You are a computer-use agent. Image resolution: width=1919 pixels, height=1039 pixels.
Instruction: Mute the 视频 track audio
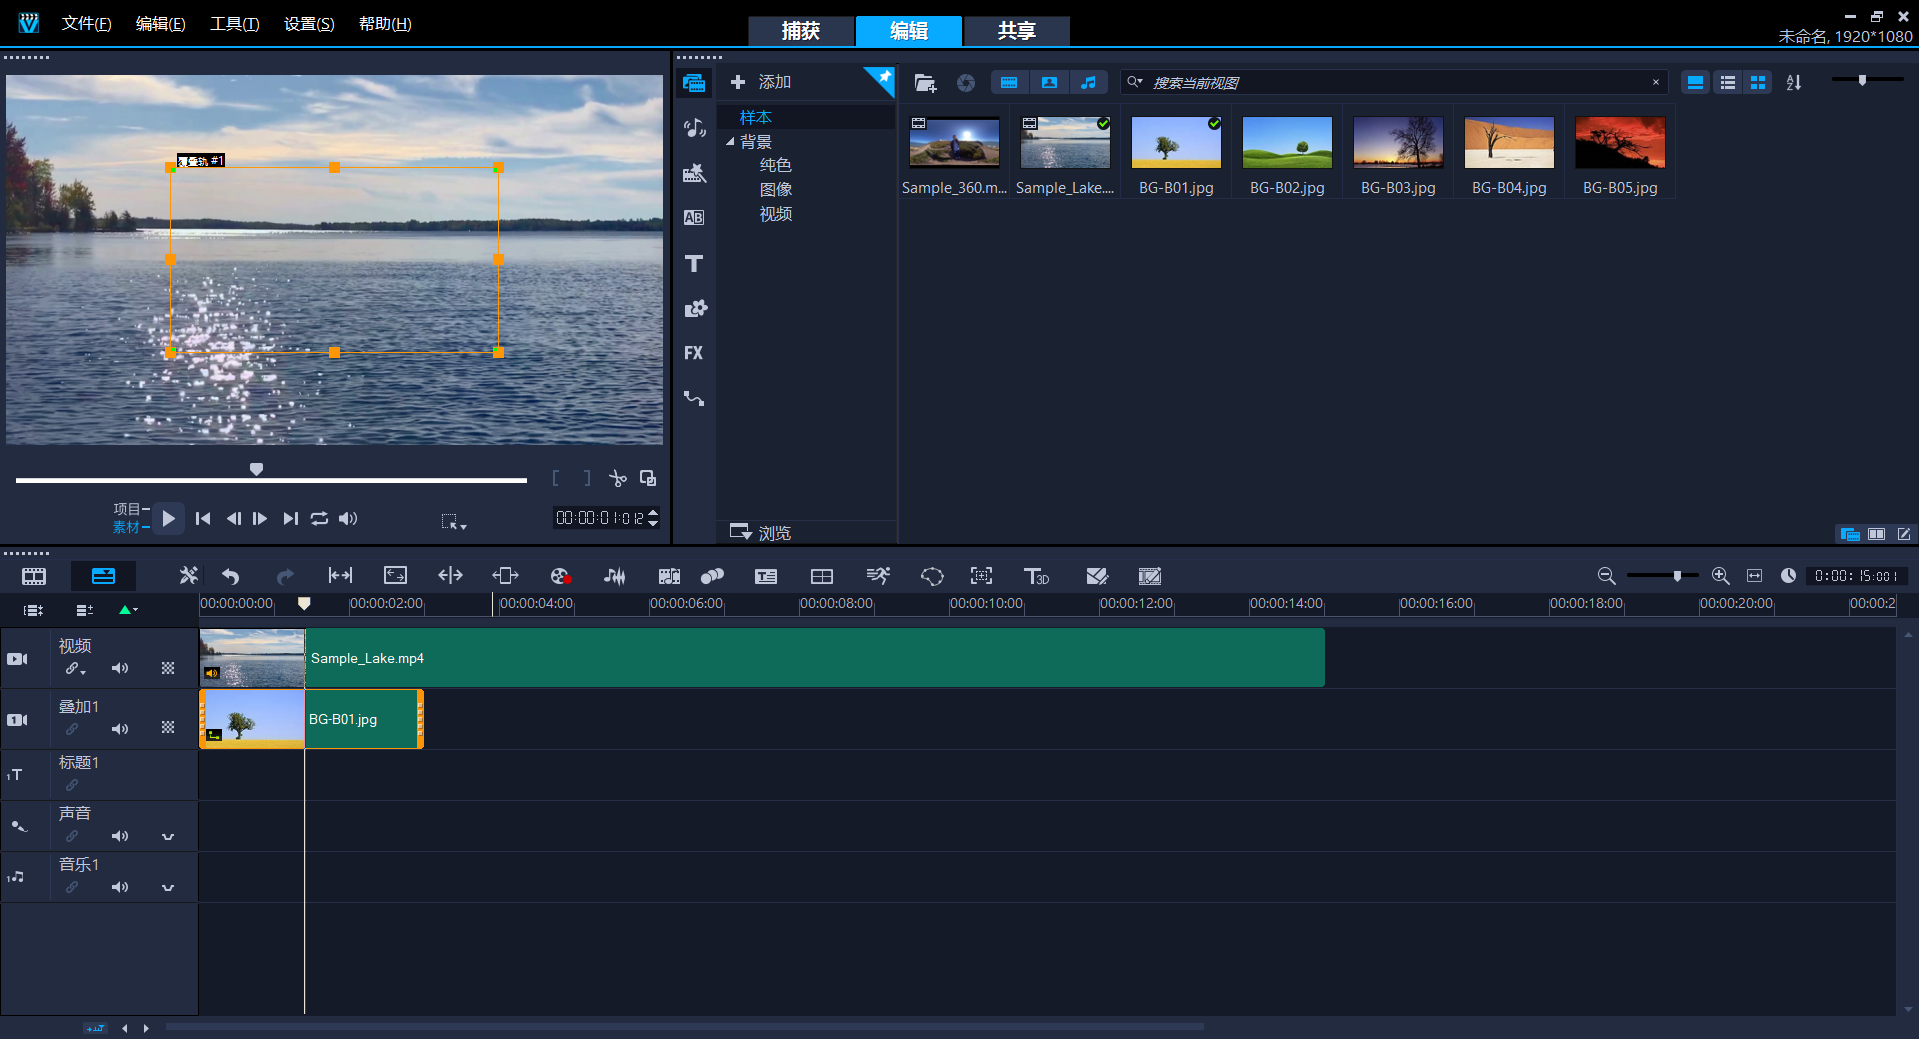120,668
